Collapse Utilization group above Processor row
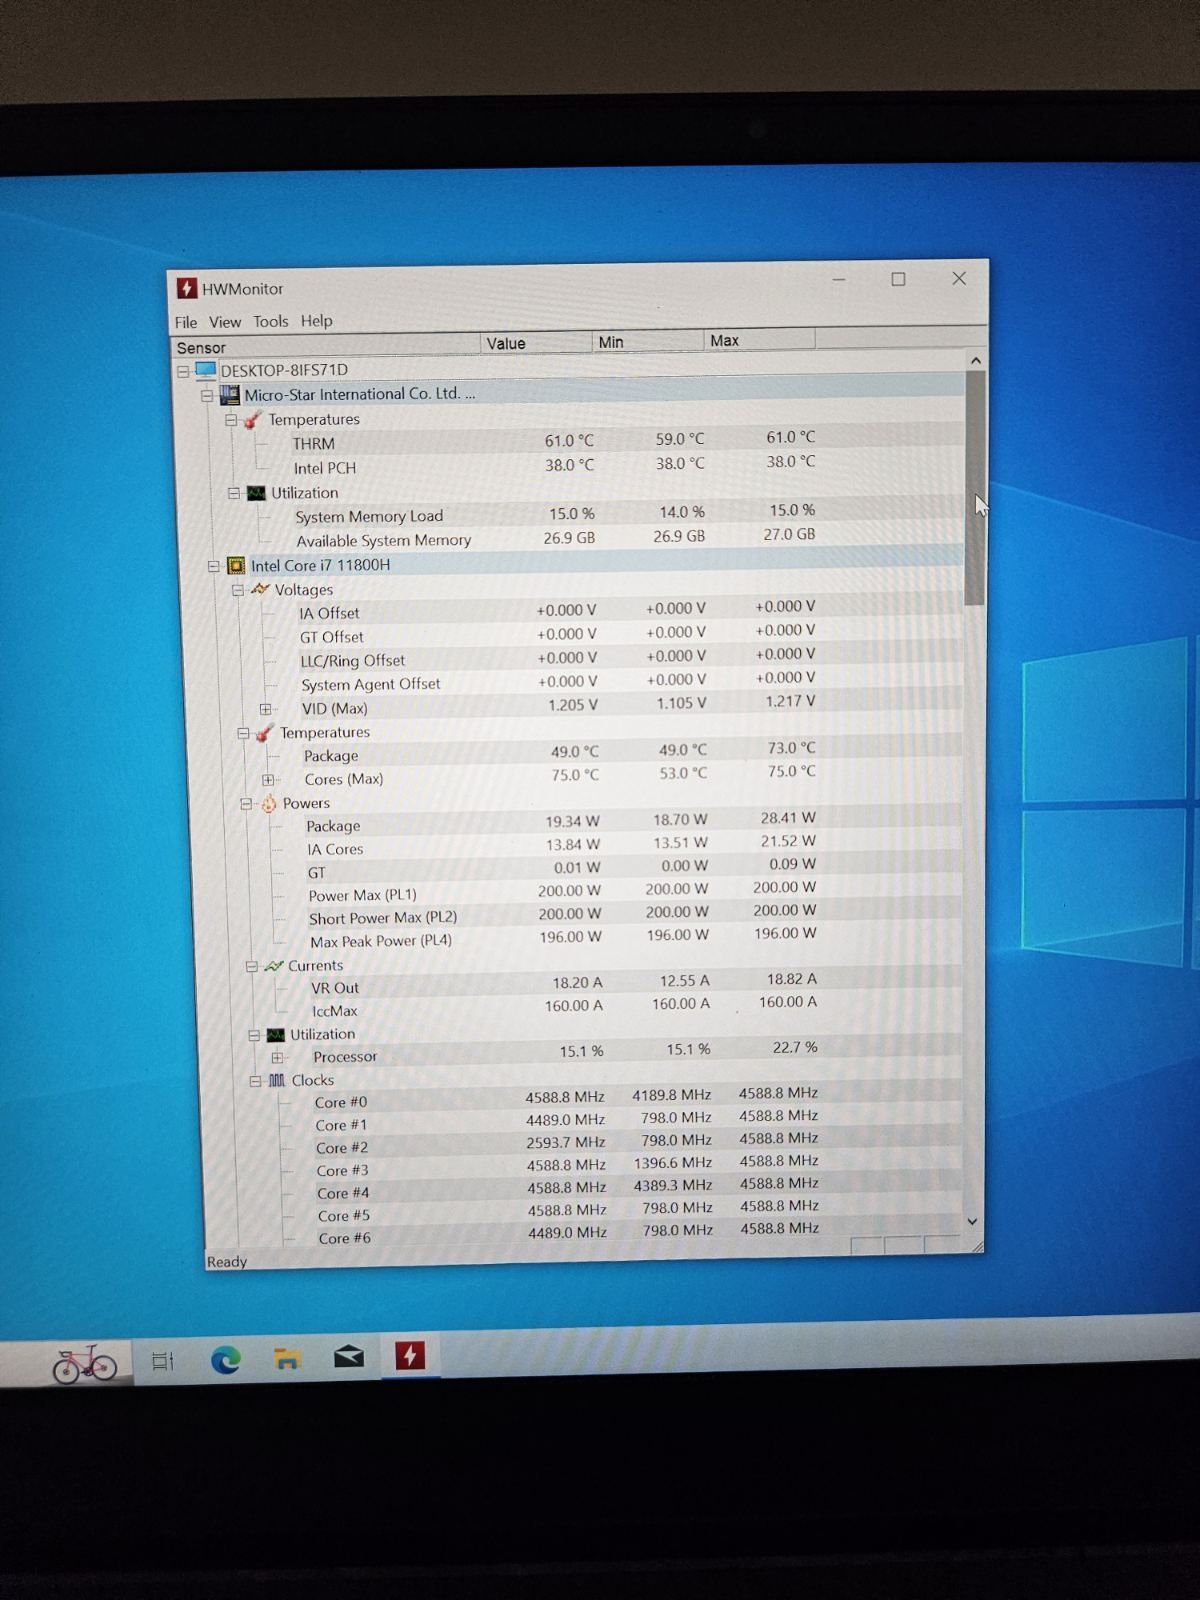The width and height of the screenshot is (1200, 1600). point(254,1035)
